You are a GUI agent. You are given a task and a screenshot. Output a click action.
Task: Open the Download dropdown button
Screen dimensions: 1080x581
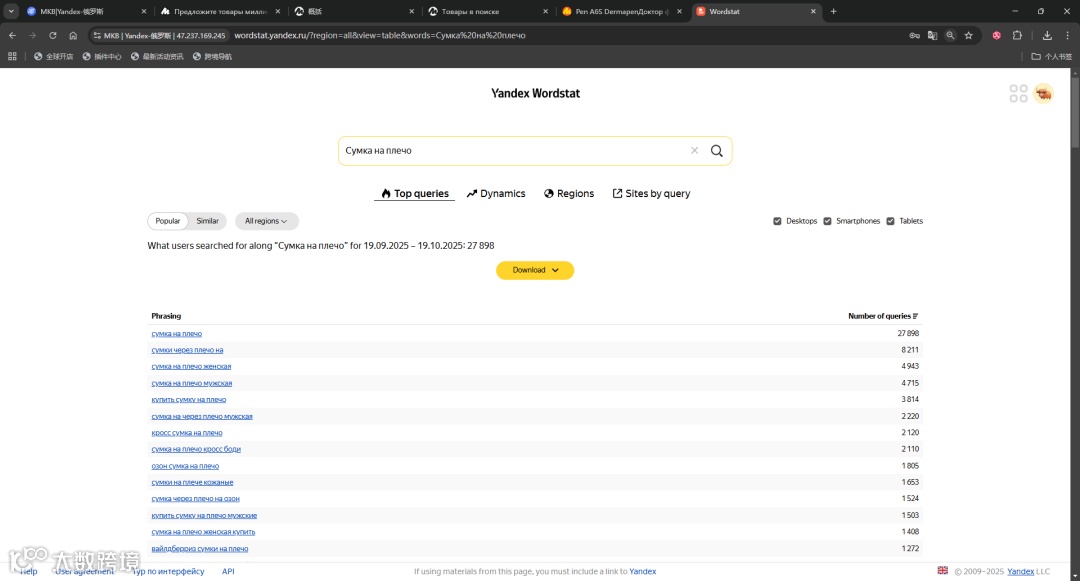(x=534, y=270)
